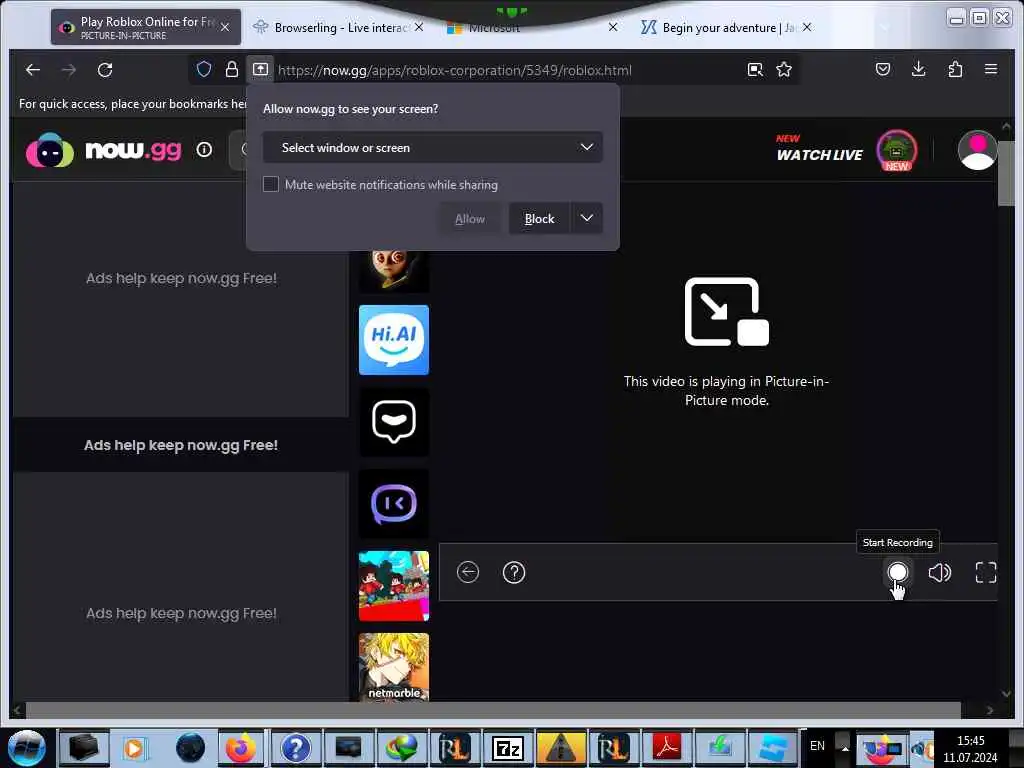The height and width of the screenshot is (768, 1024).
Task: Open the tracking protection shield icon
Action: click(204, 69)
